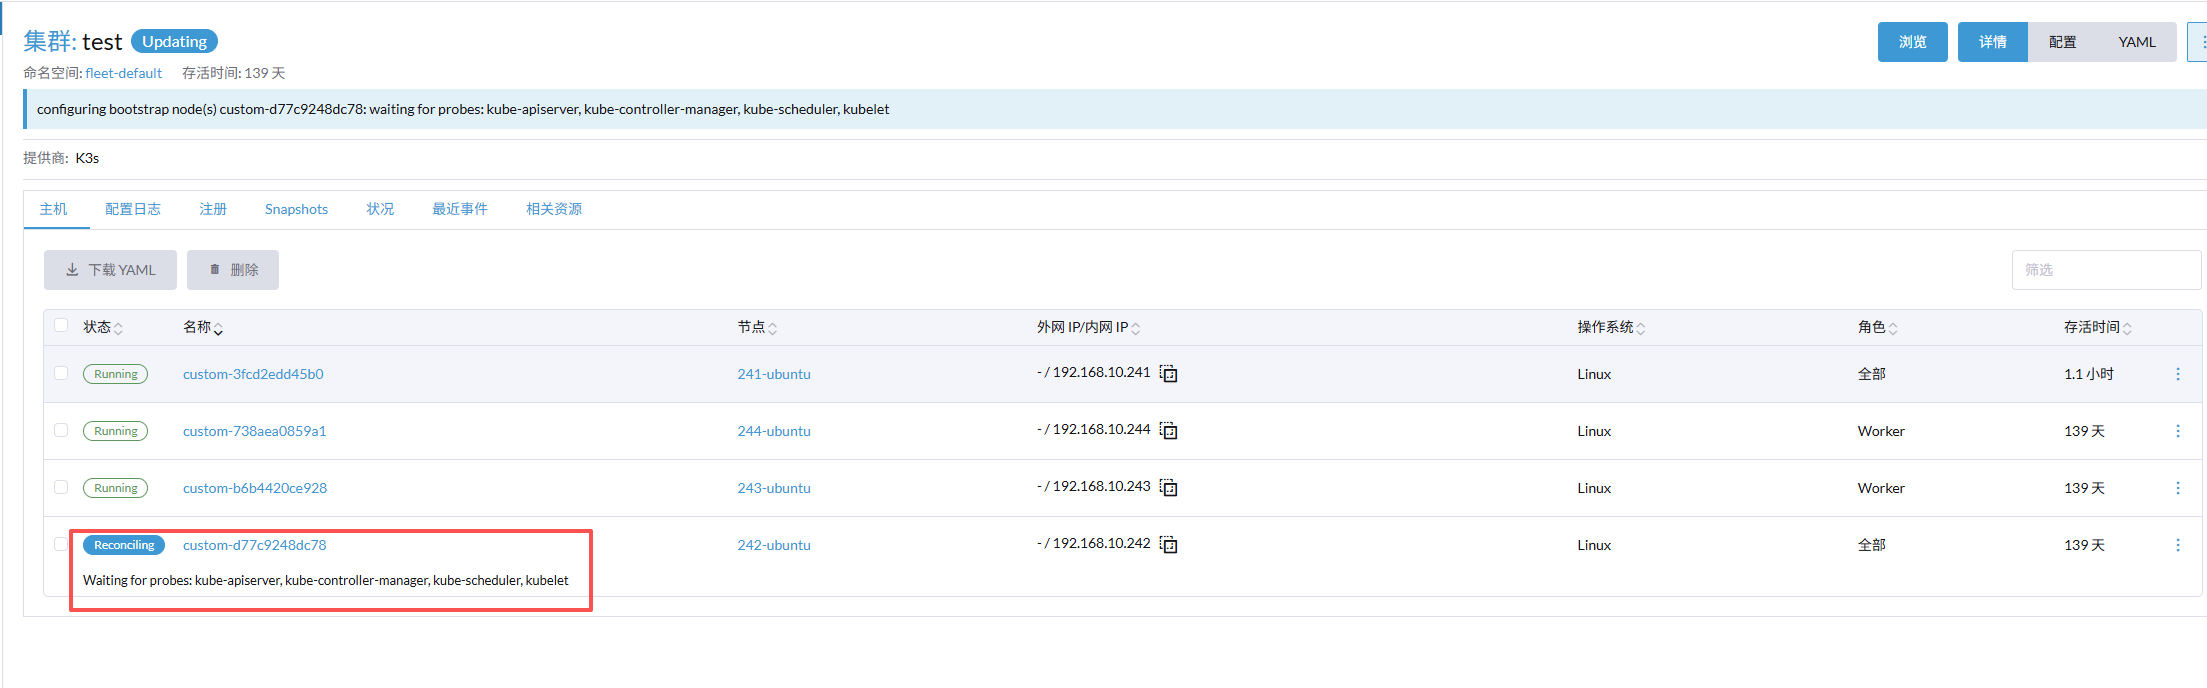The height and width of the screenshot is (688, 2207).
Task: Copy IP address 192.168.10.243
Action: (1168, 488)
